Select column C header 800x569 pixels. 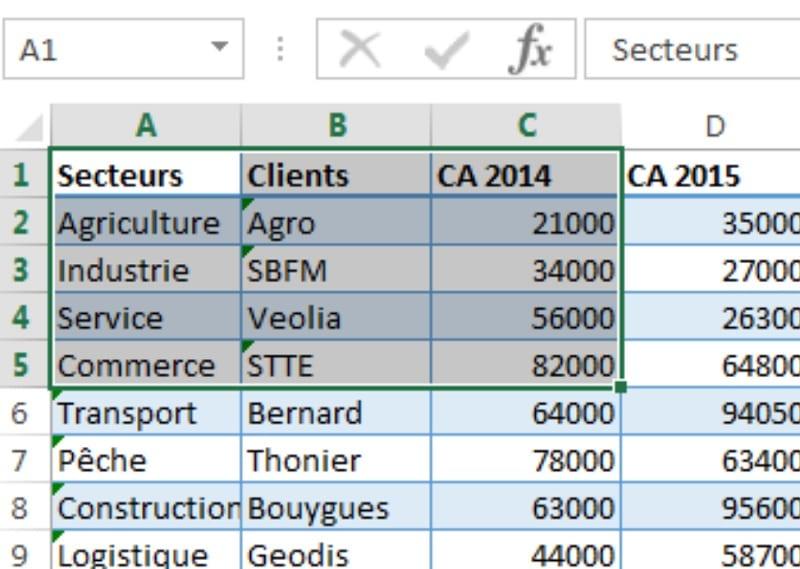[527, 125]
